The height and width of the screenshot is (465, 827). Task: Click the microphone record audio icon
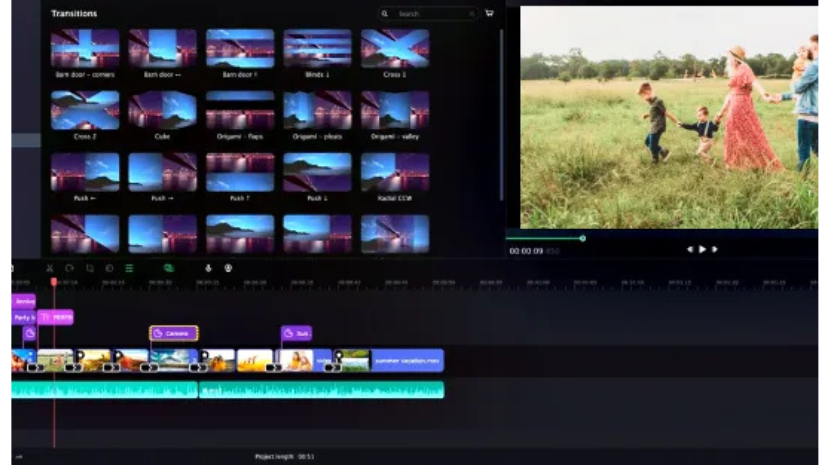(209, 268)
